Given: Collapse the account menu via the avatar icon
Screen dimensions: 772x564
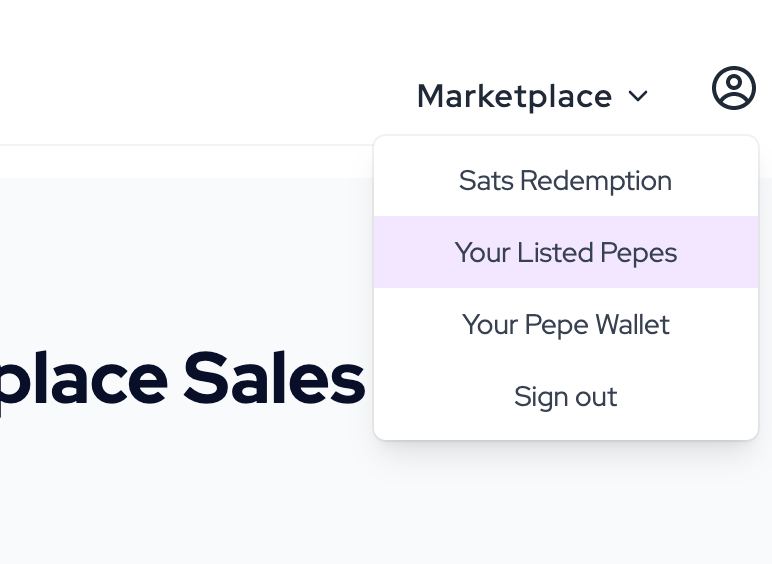Looking at the screenshot, I should tap(734, 88).
